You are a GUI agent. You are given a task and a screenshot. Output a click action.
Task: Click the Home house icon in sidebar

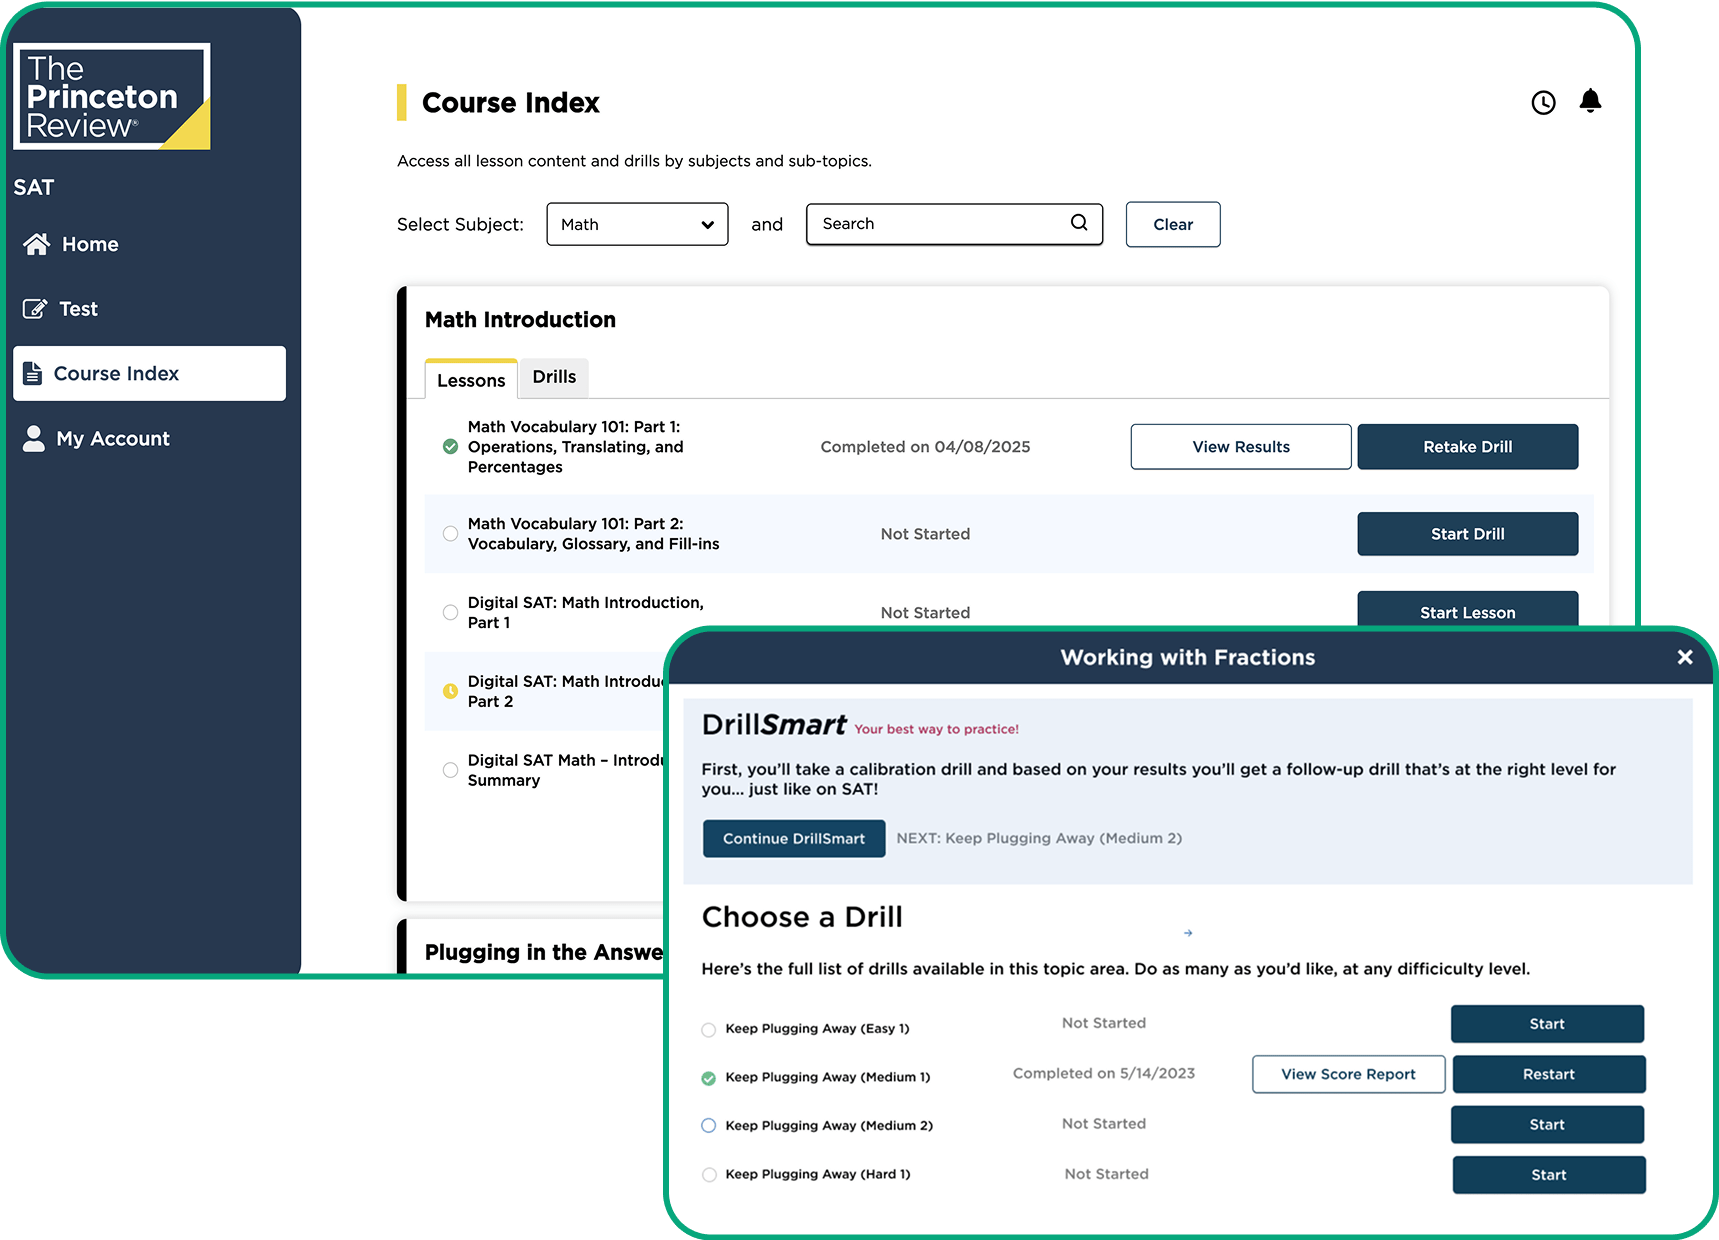[37, 244]
